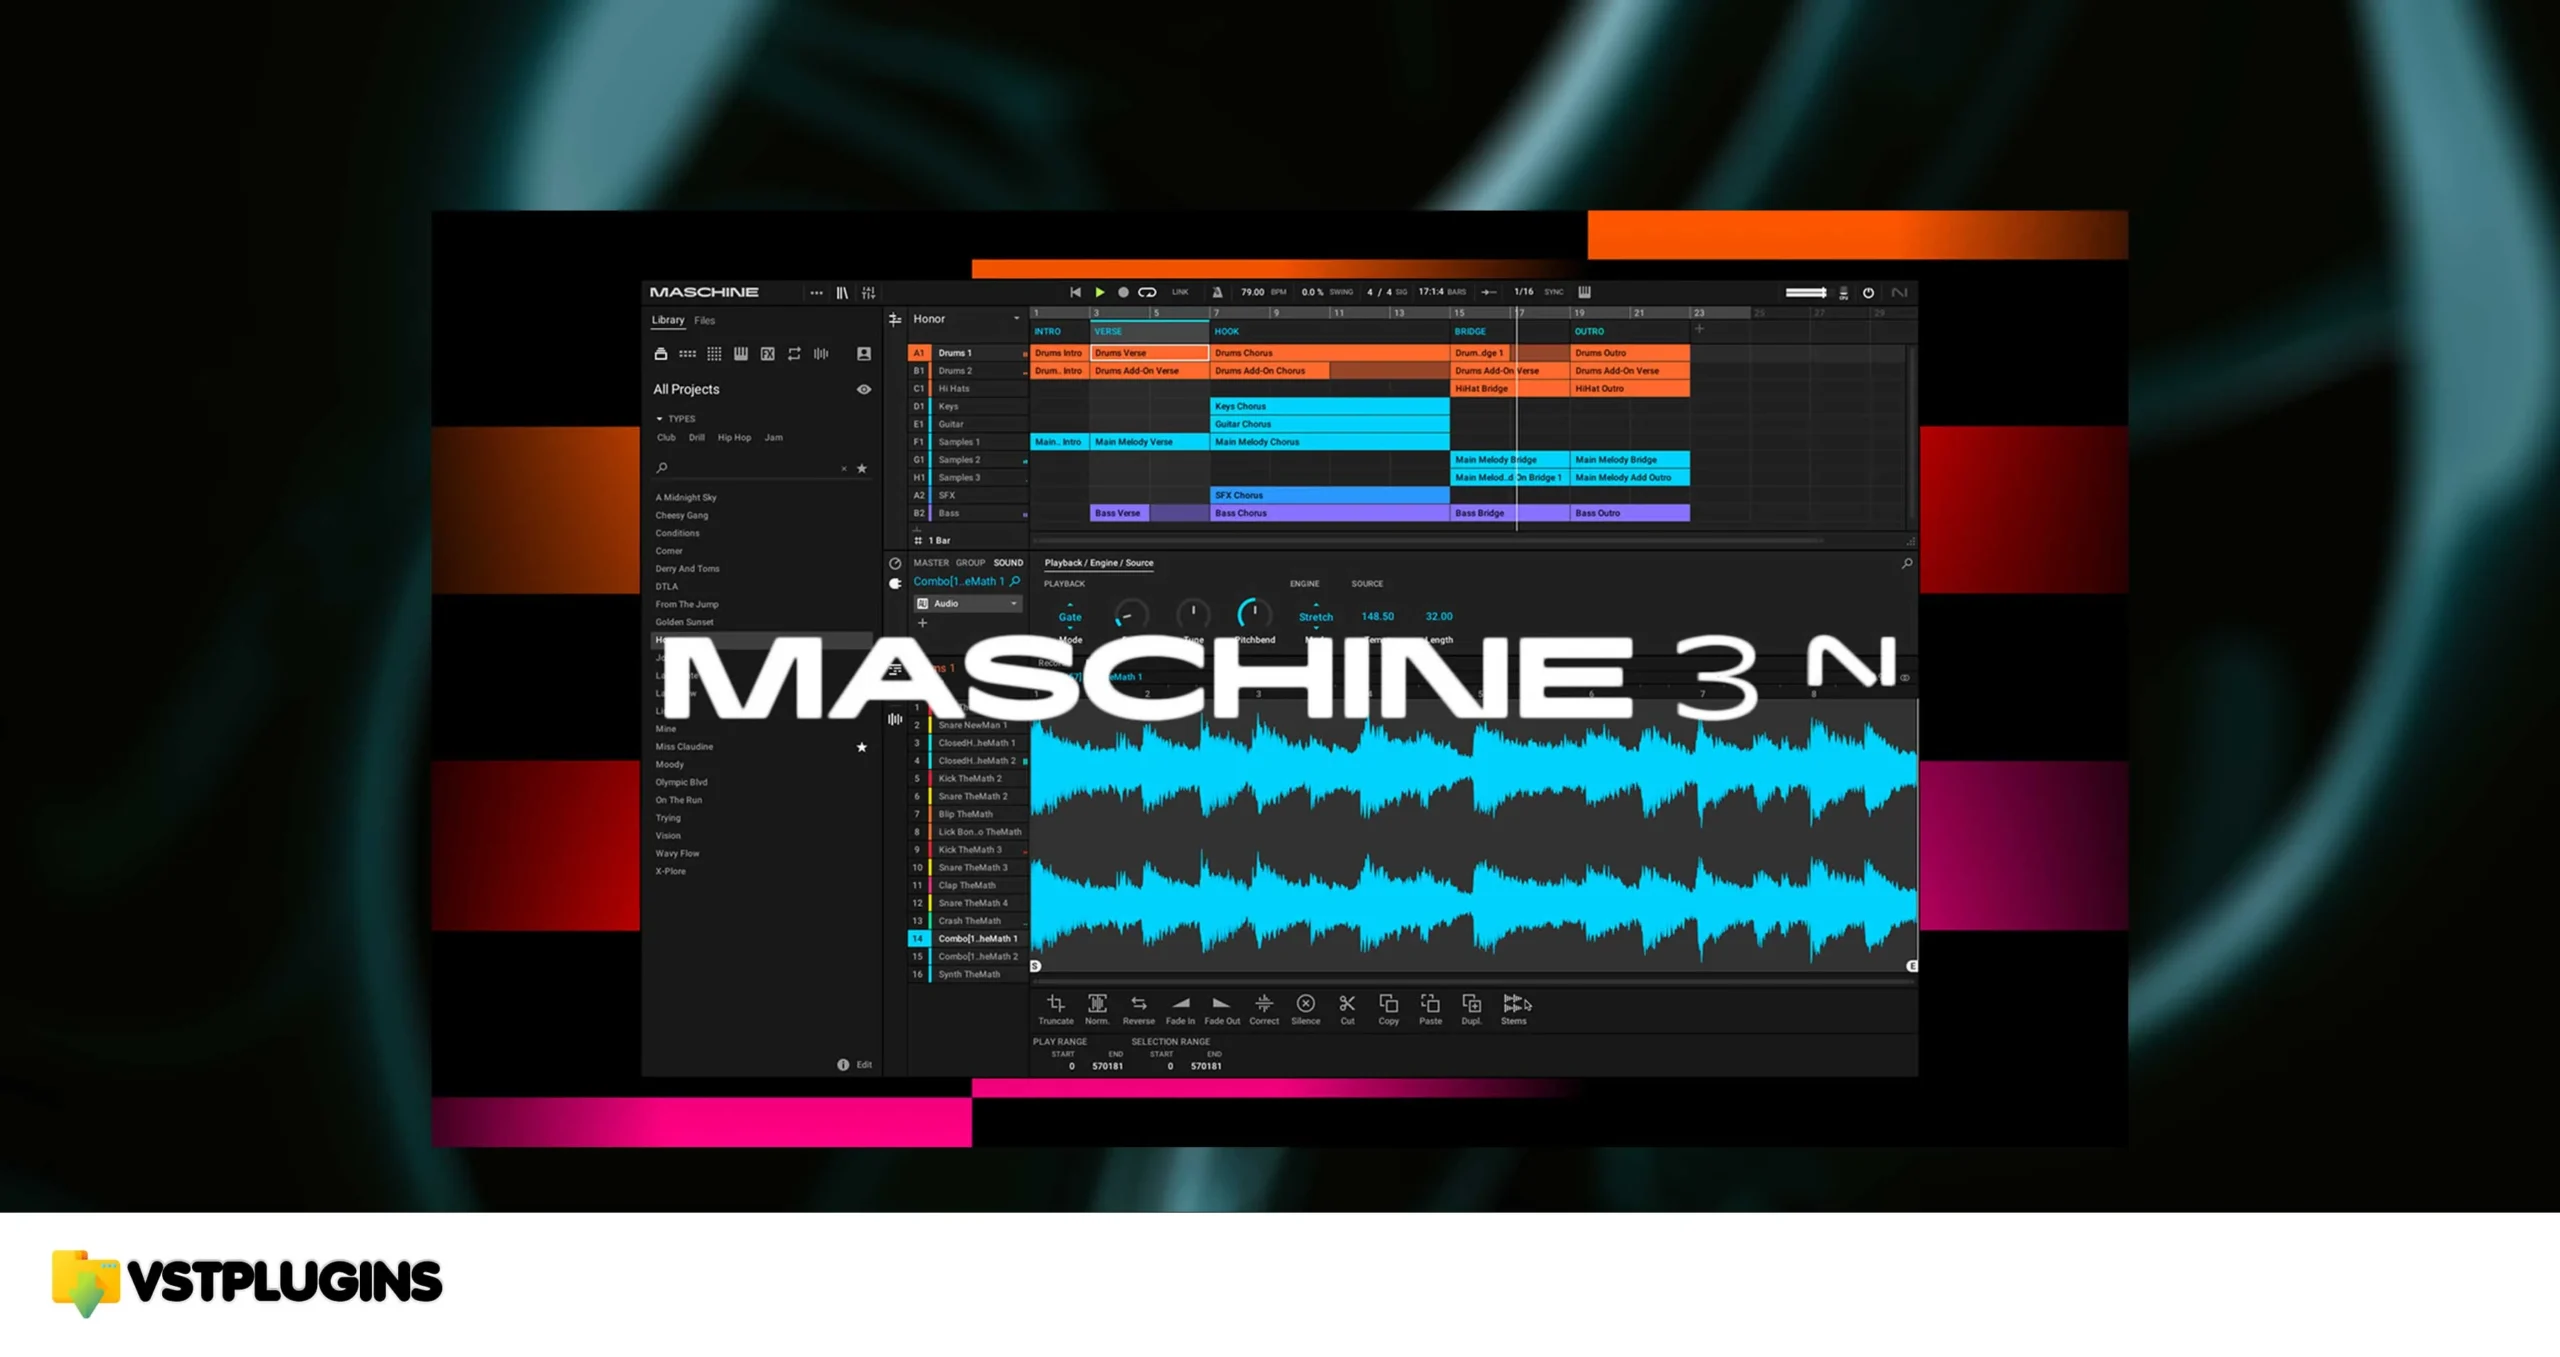Click the browser search field
The image size is (2560, 1357).
(752, 468)
